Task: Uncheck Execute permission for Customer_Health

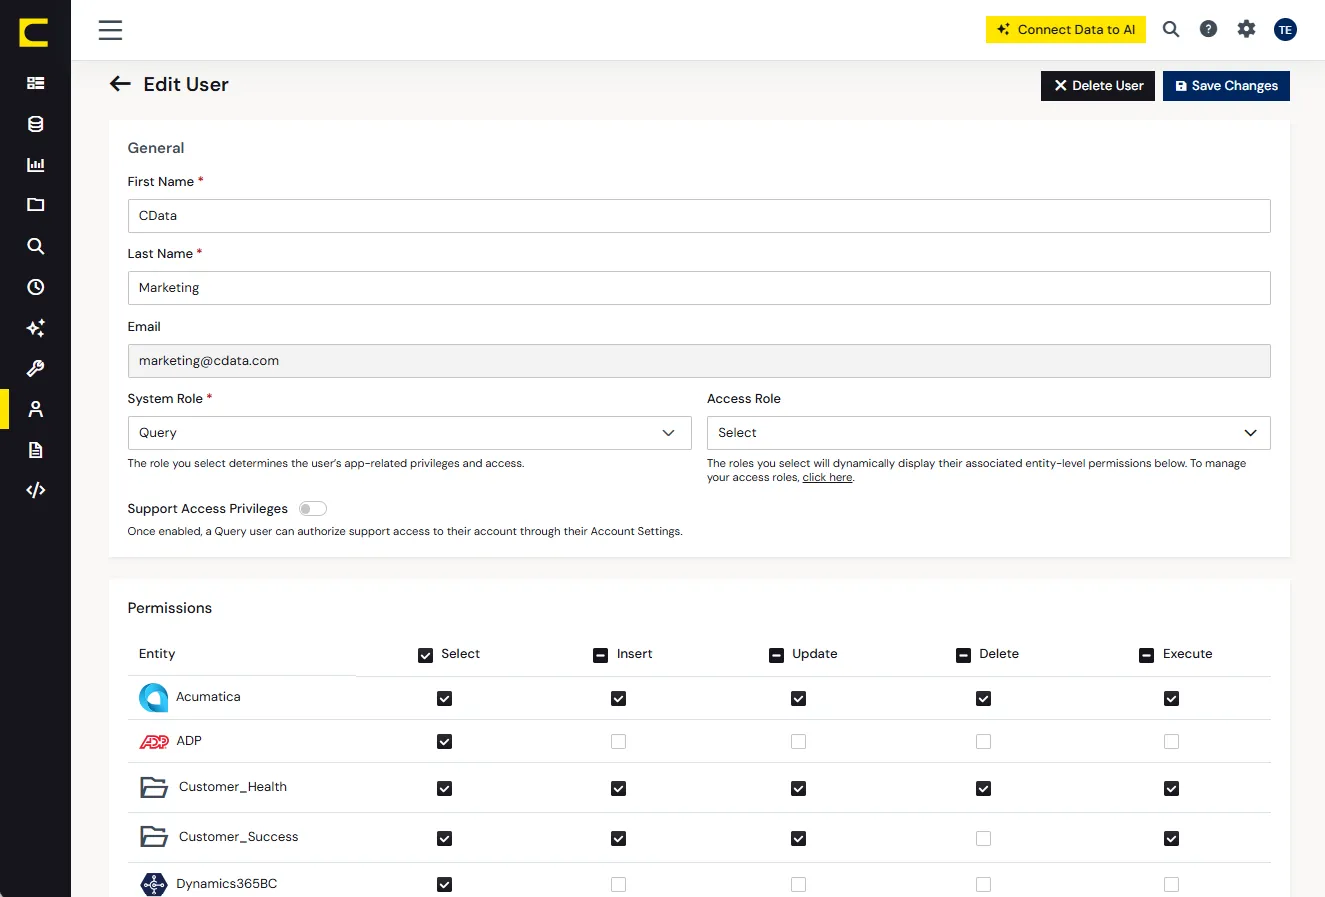Action: (1172, 789)
